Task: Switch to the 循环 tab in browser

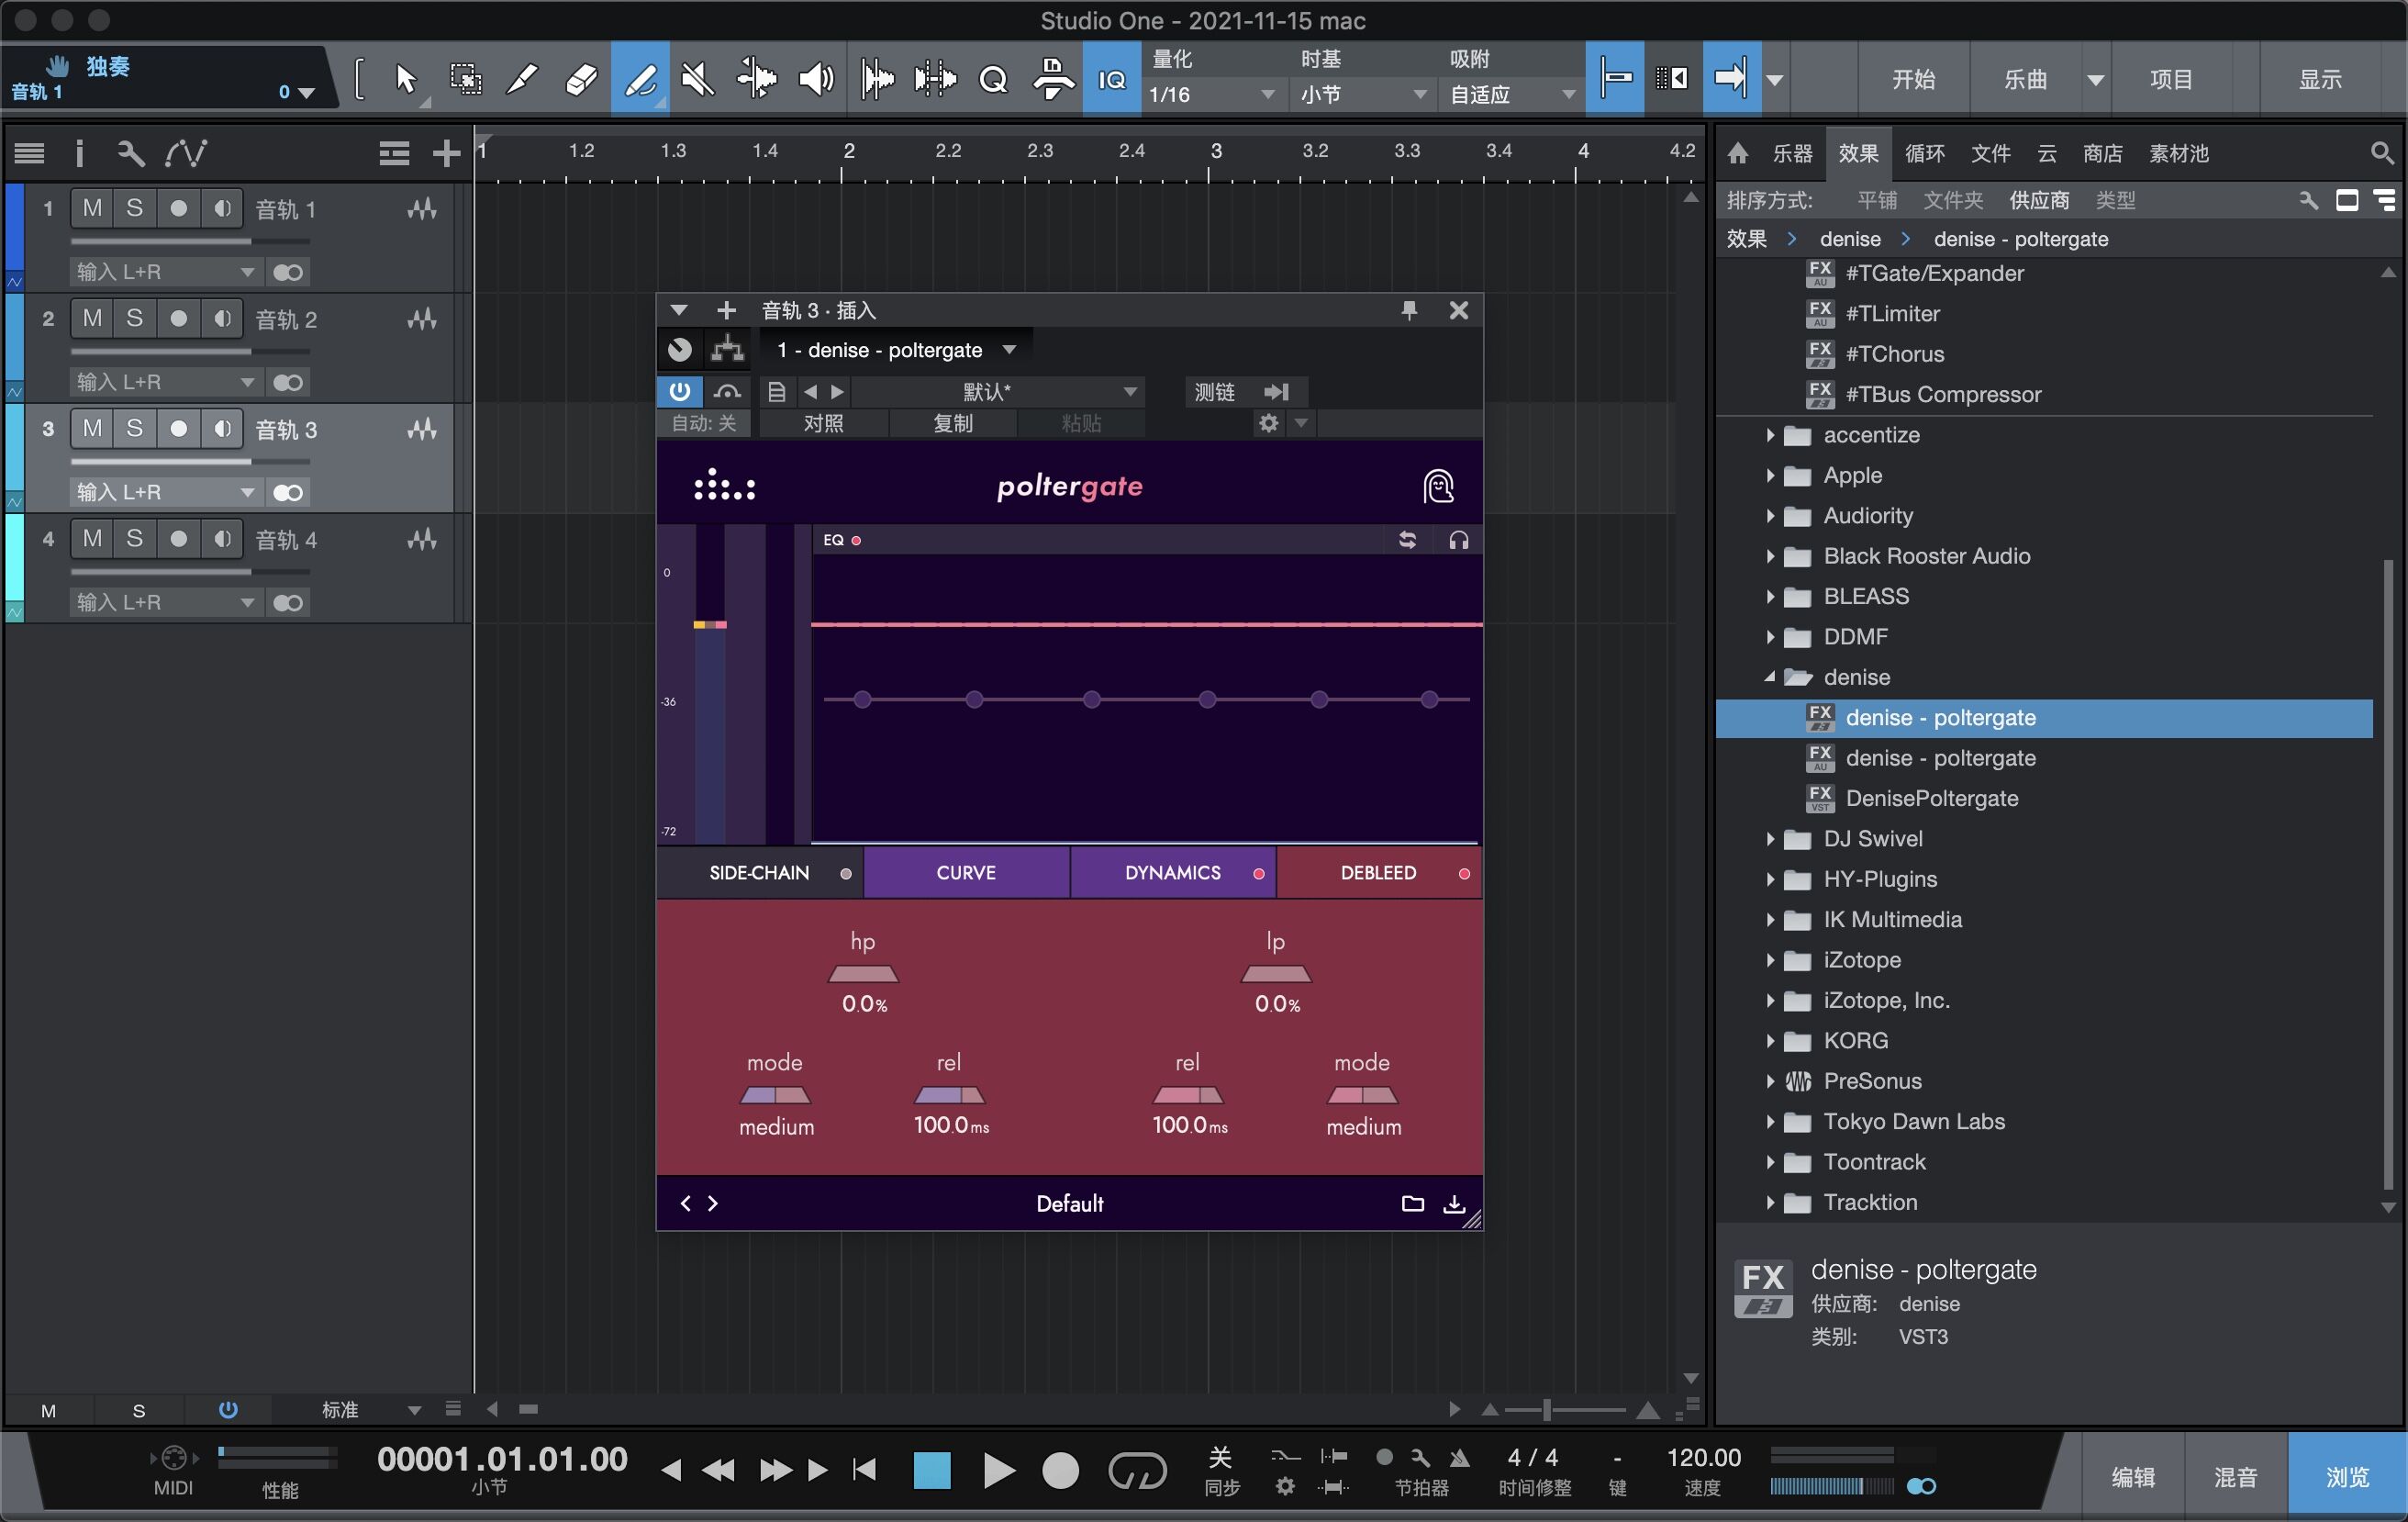Action: (x=1925, y=153)
